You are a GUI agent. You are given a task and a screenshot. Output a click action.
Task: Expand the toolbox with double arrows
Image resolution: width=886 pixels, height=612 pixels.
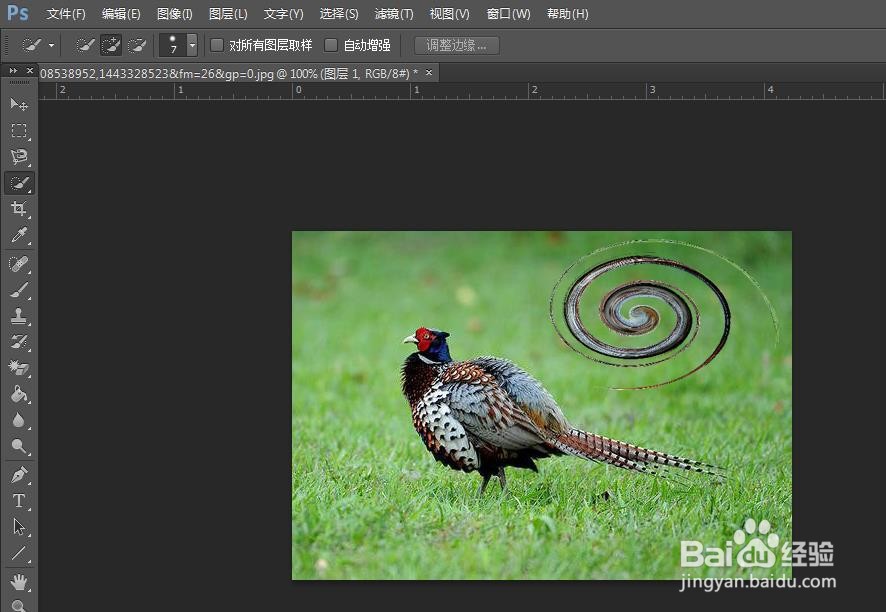click(14, 71)
